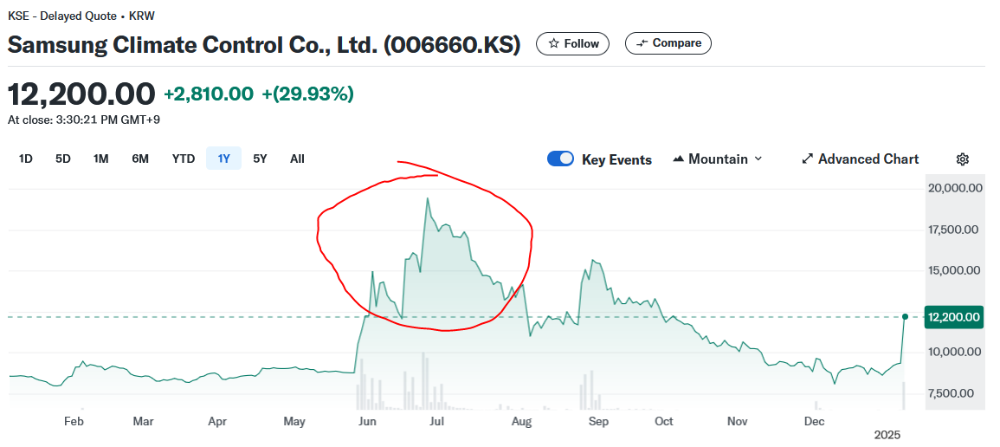This screenshot has height=447, width=1000.
Task: Click the highest chart peak near July
Action: pyautogui.click(x=428, y=199)
